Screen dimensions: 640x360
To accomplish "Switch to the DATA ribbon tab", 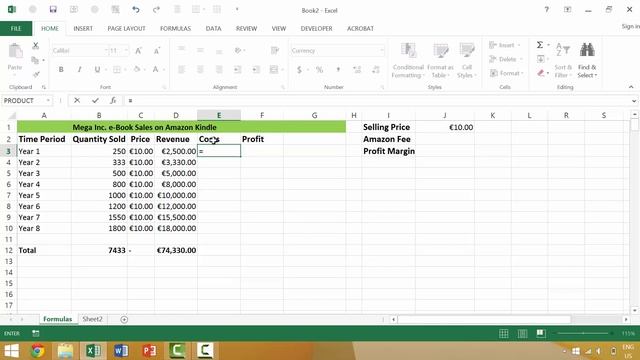I will tap(213, 29).
